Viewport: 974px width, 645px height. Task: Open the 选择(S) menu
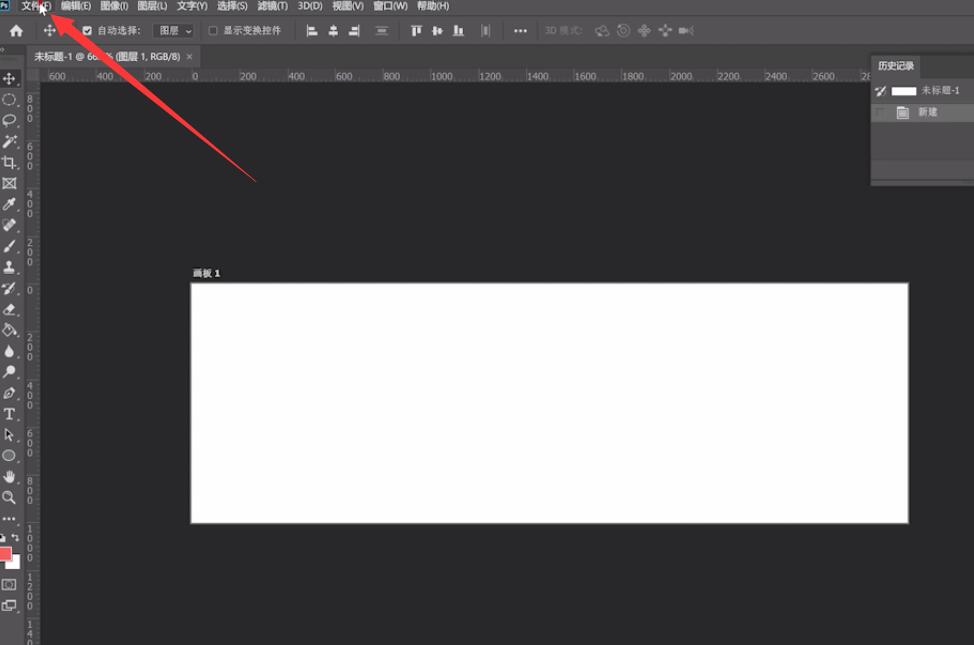click(232, 6)
